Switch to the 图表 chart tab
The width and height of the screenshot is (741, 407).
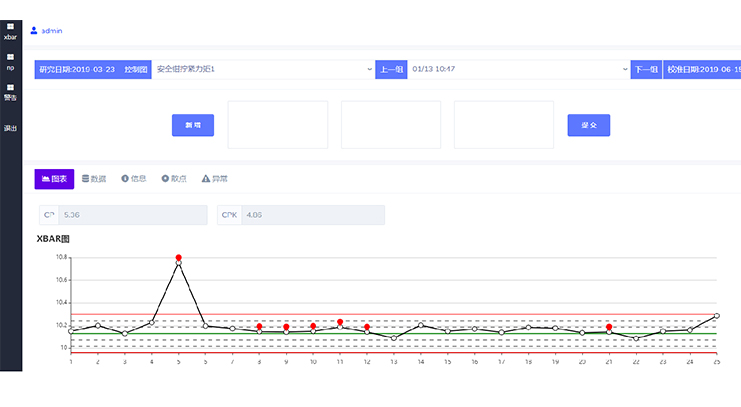(x=54, y=179)
